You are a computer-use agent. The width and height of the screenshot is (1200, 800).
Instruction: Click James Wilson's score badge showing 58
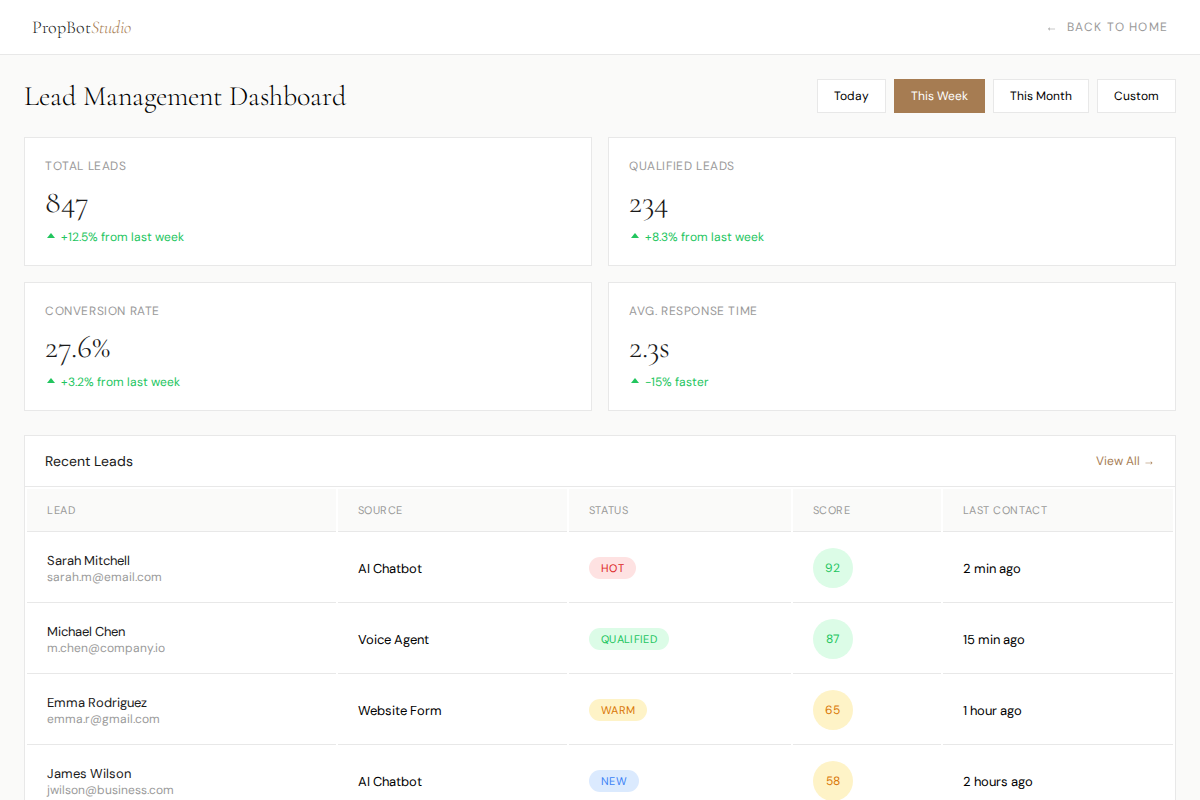click(x=833, y=781)
